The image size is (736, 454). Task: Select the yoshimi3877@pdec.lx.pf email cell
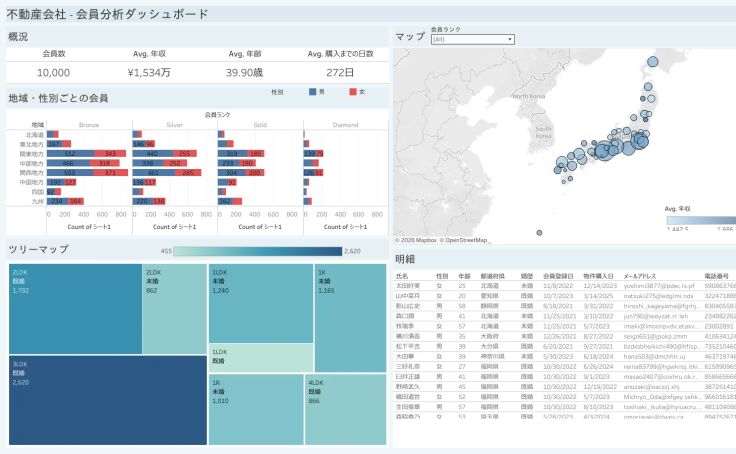(659, 286)
